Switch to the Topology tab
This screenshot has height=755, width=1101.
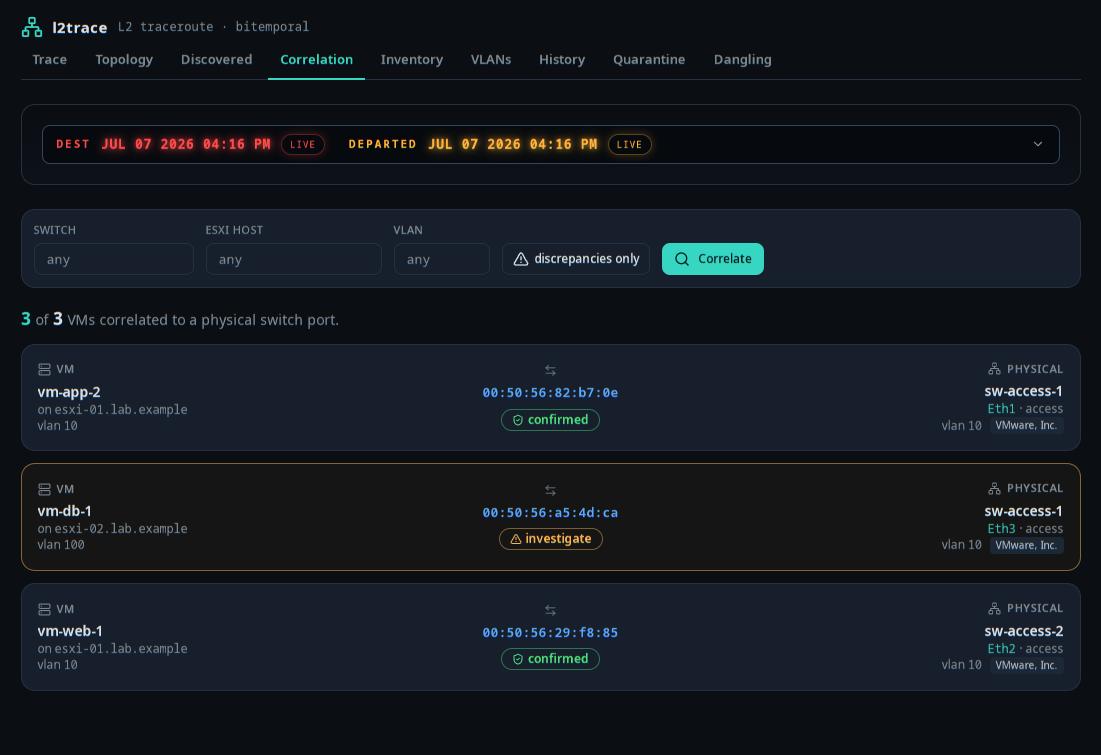click(x=124, y=60)
